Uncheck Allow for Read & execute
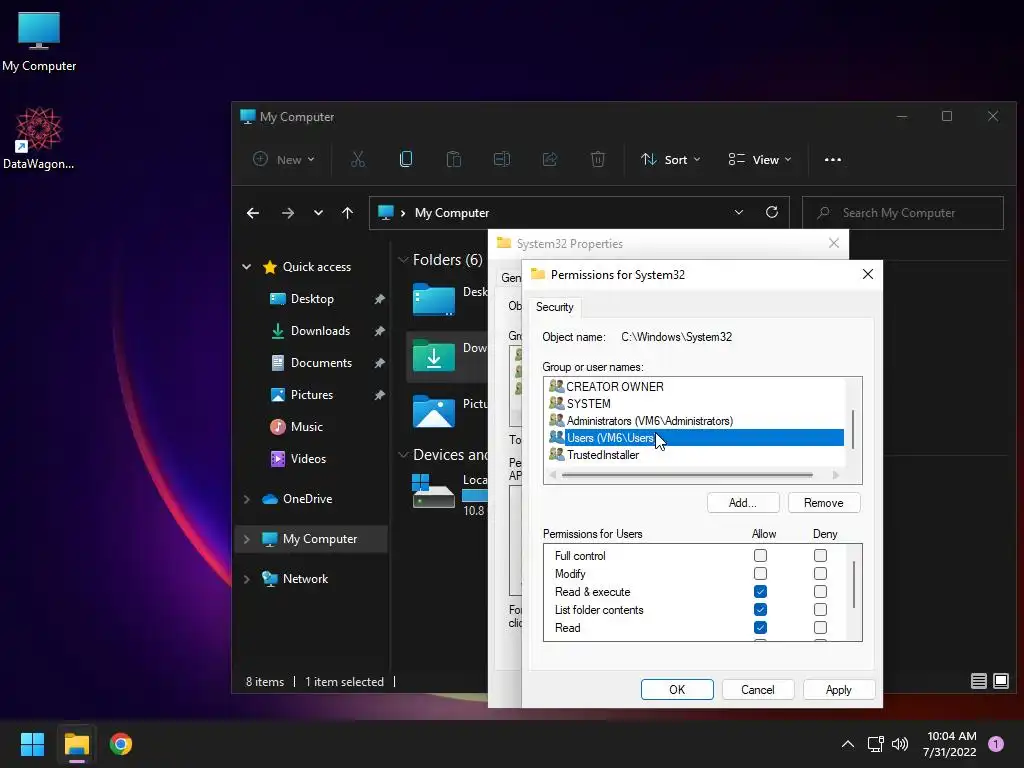Image resolution: width=1024 pixels, height=768 pixels. pos(760,592)
